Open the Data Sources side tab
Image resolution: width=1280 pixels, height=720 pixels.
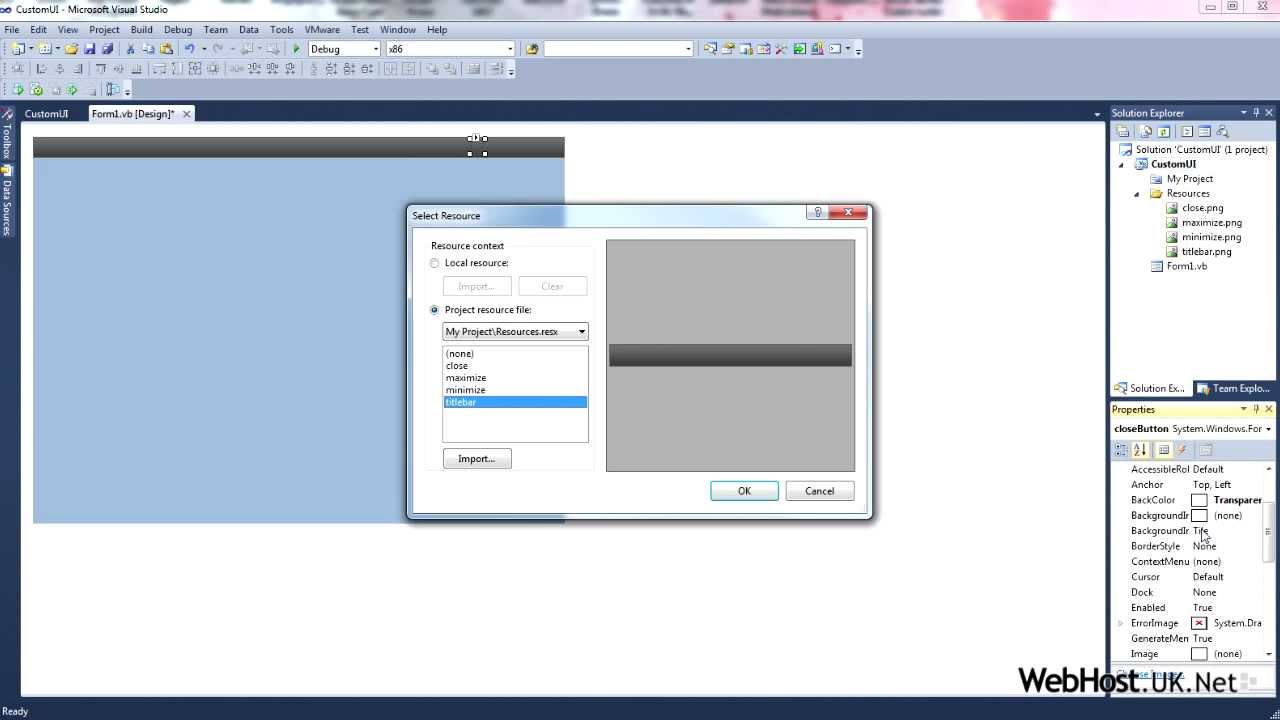coord(6,202)
